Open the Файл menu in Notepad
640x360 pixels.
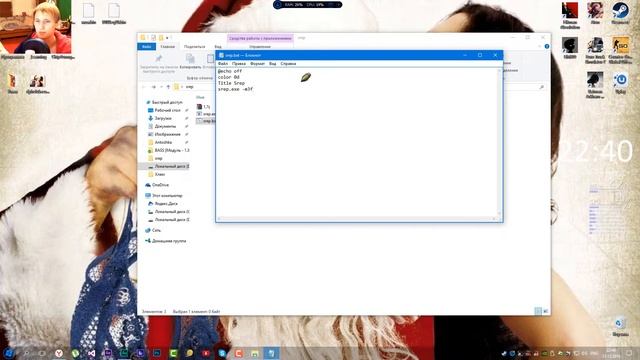[x=223, y=64]
